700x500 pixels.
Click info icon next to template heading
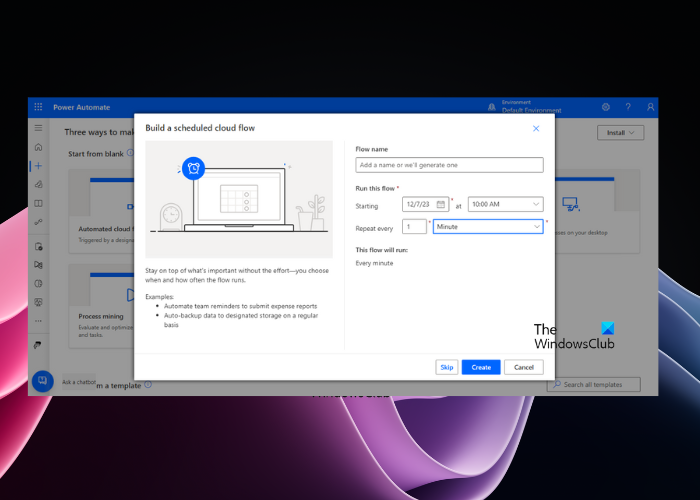coord(148,384)
